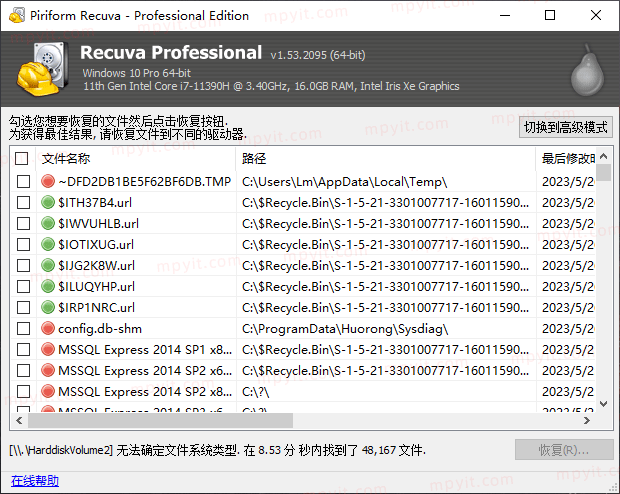620x494 pixels.
Task: Click the Recuva title bar app icon
Action: click(17, 15)
